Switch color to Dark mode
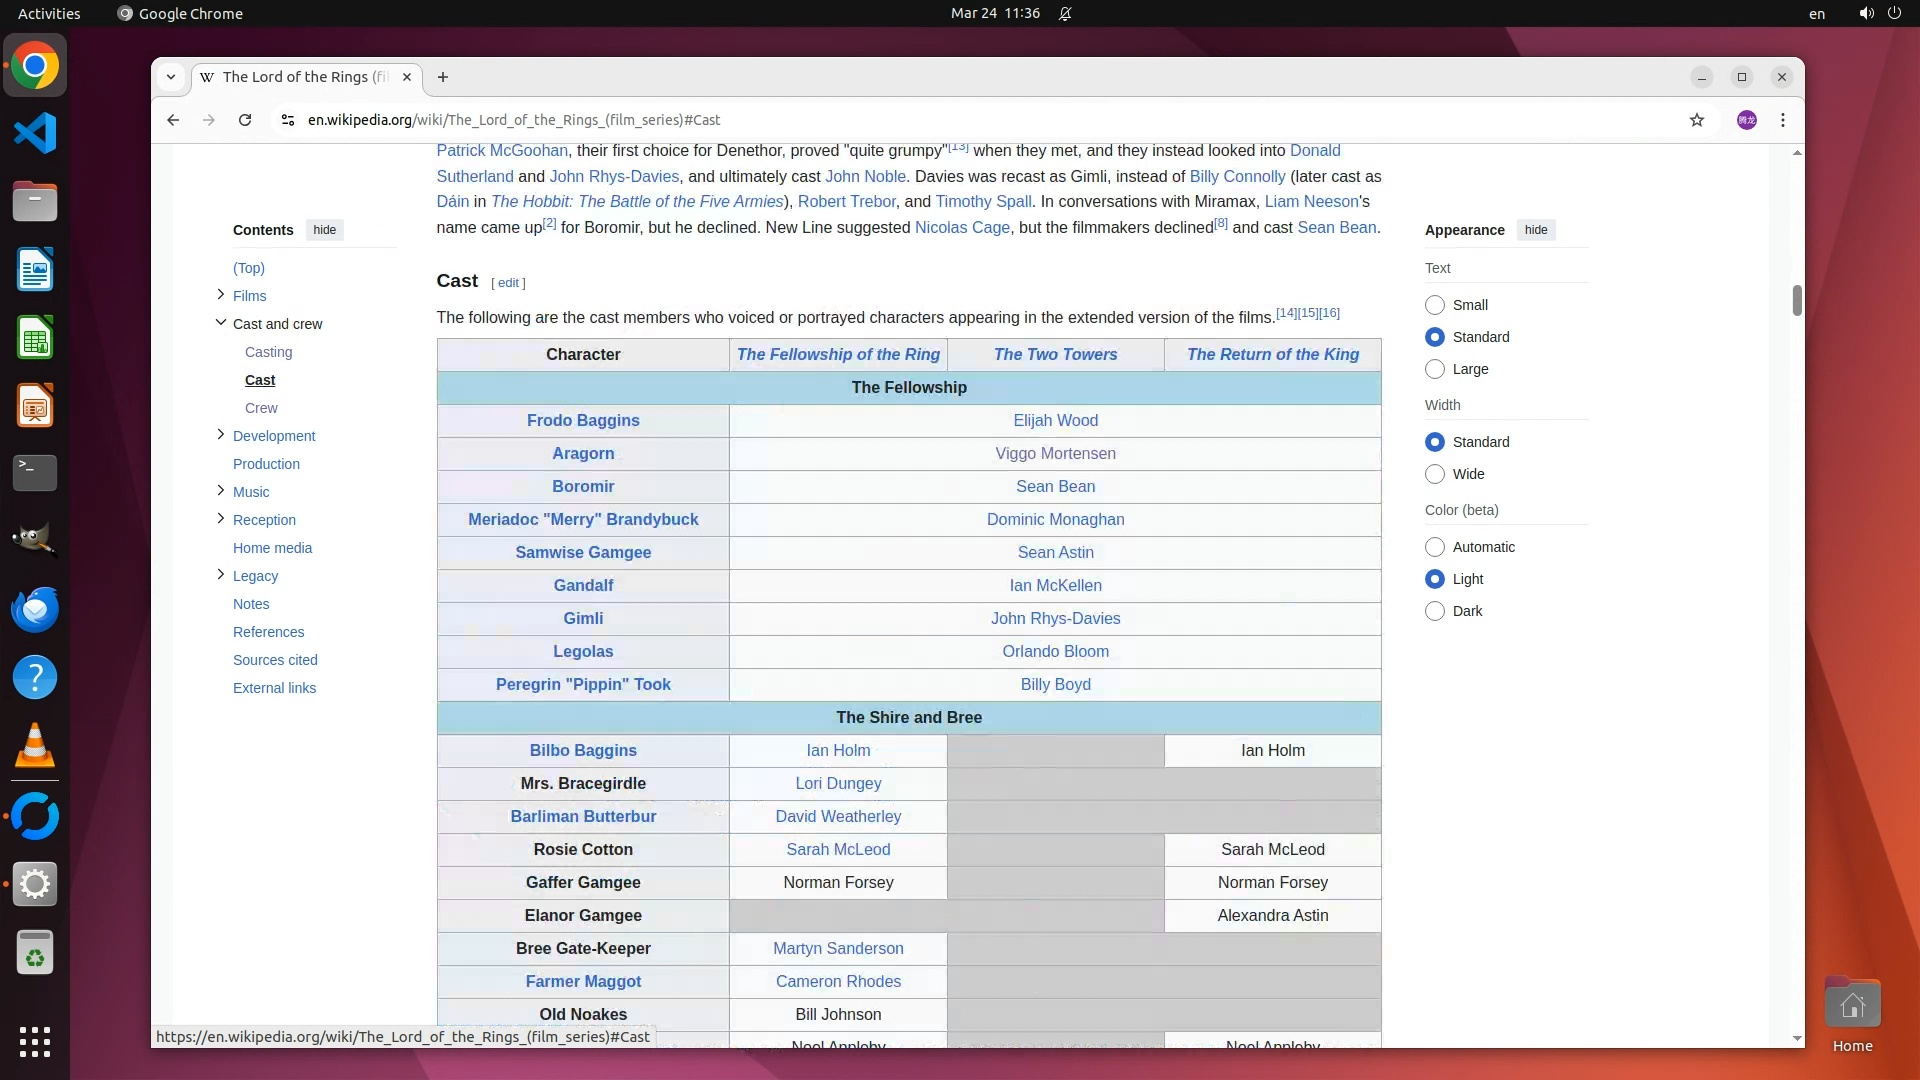Viewport: 1920px width, 1080px height. (1435, 611)
